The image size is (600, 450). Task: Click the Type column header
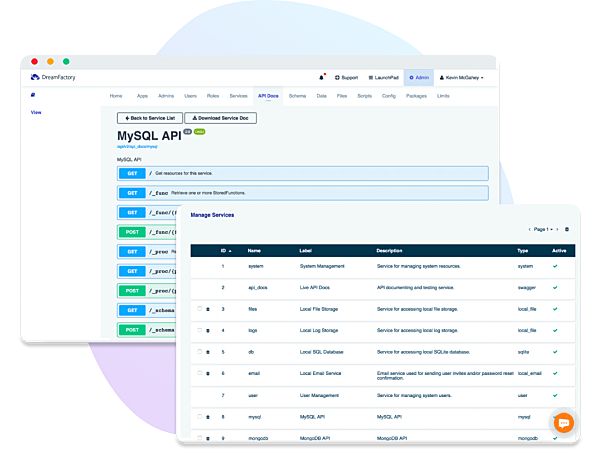[x=523, y=251]
